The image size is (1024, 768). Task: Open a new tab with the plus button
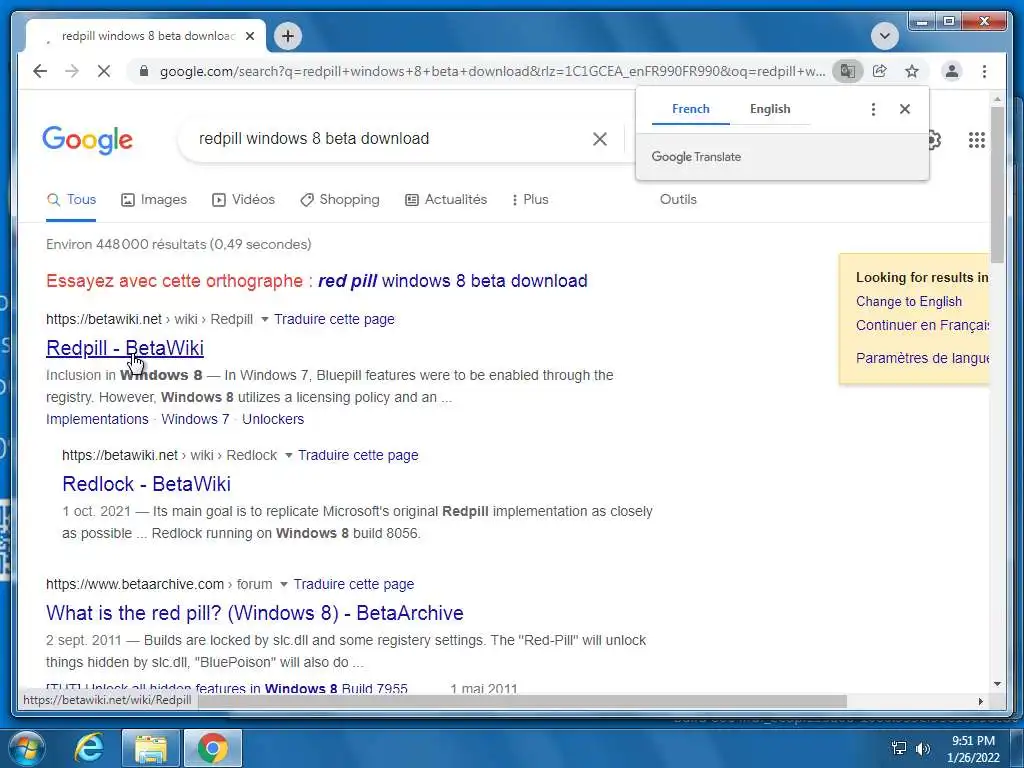click(288, 36)
